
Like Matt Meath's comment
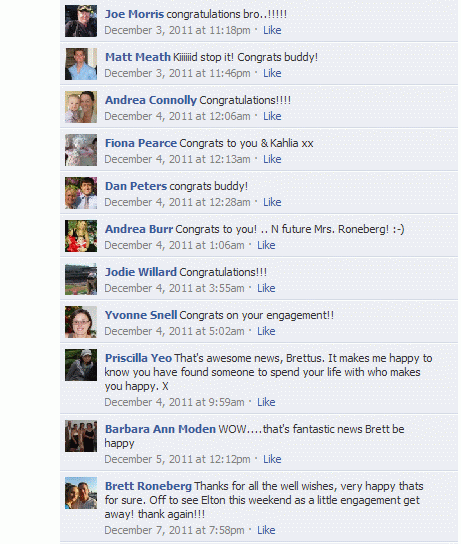[272, 73]
